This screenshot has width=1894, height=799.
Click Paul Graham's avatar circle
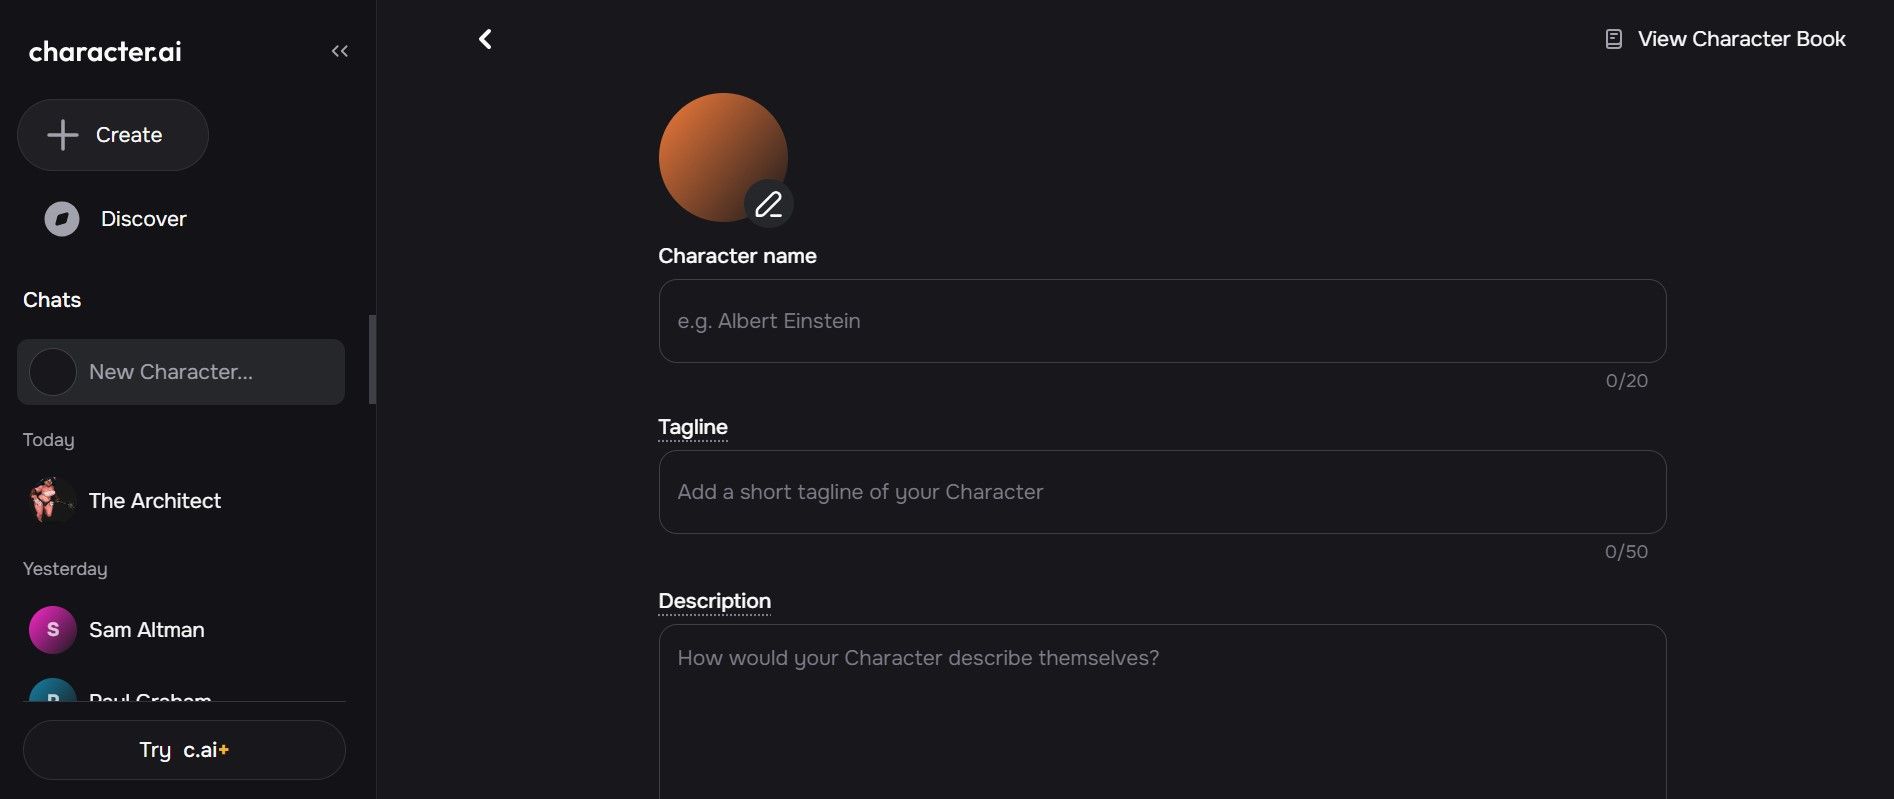52,697
